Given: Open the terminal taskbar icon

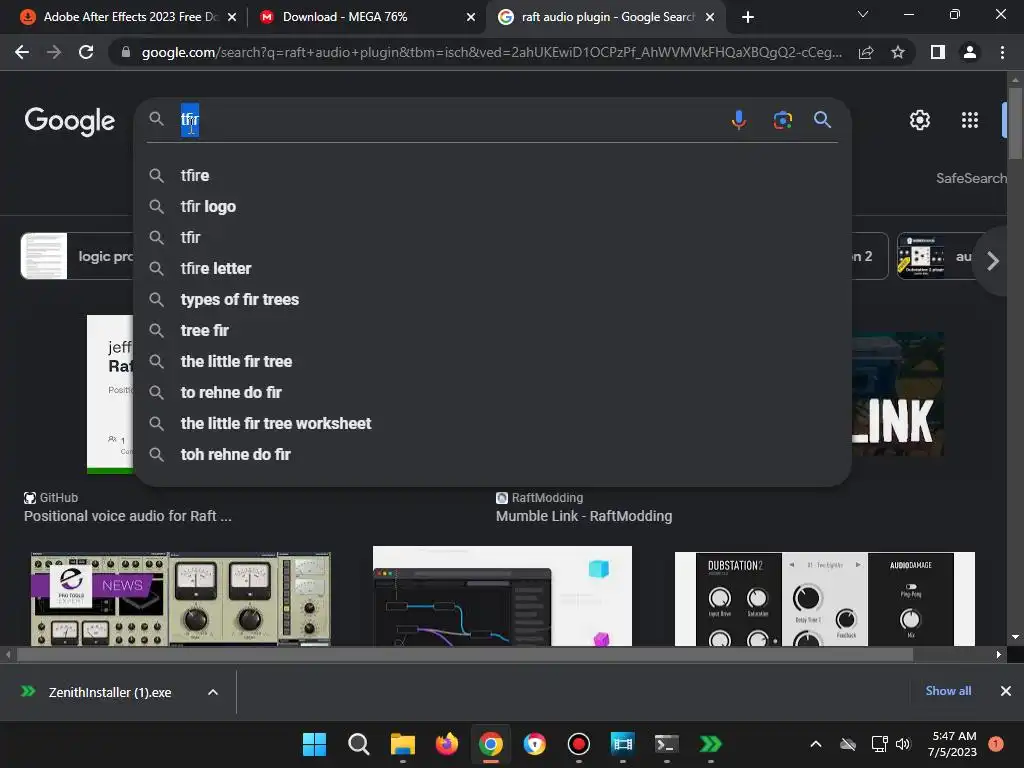Looking at the screenshot, I should coord(666,744).
